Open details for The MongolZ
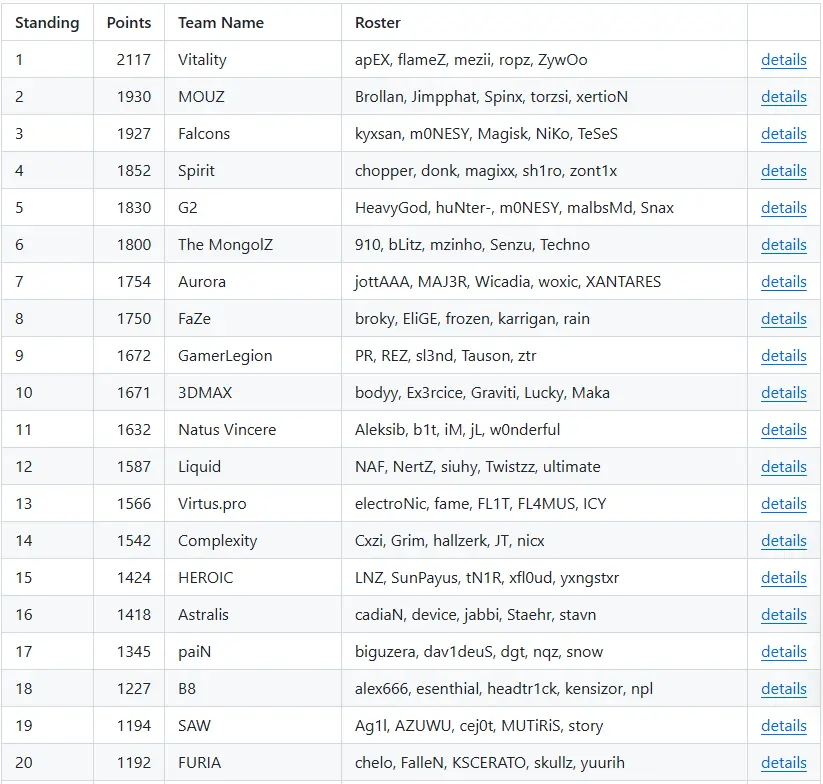The image size is (823, 784). point(783,245)
